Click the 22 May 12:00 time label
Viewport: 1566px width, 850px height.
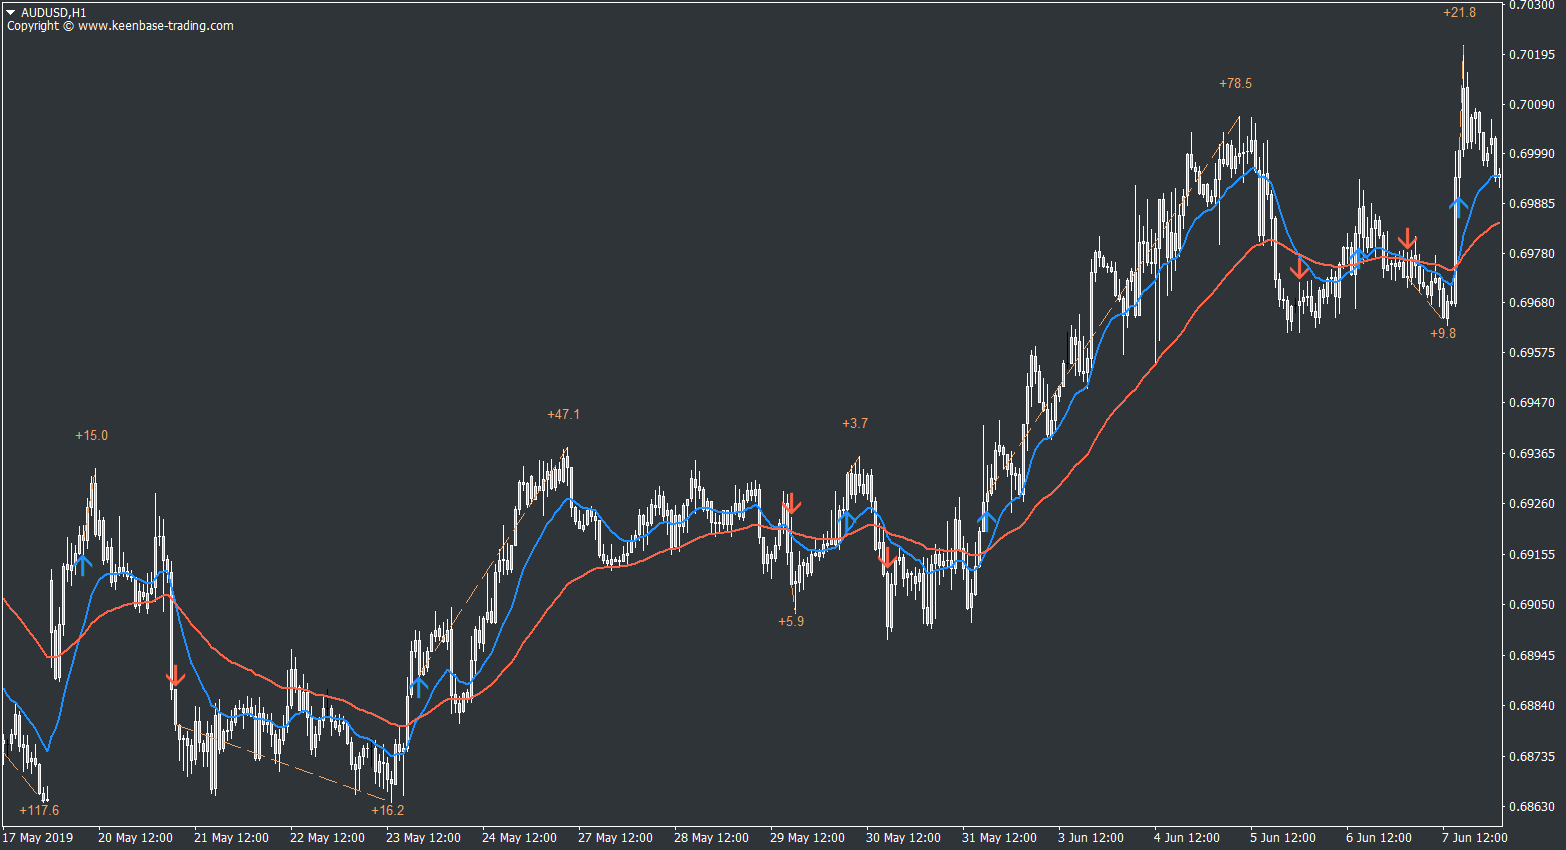[x=327, y=838]
